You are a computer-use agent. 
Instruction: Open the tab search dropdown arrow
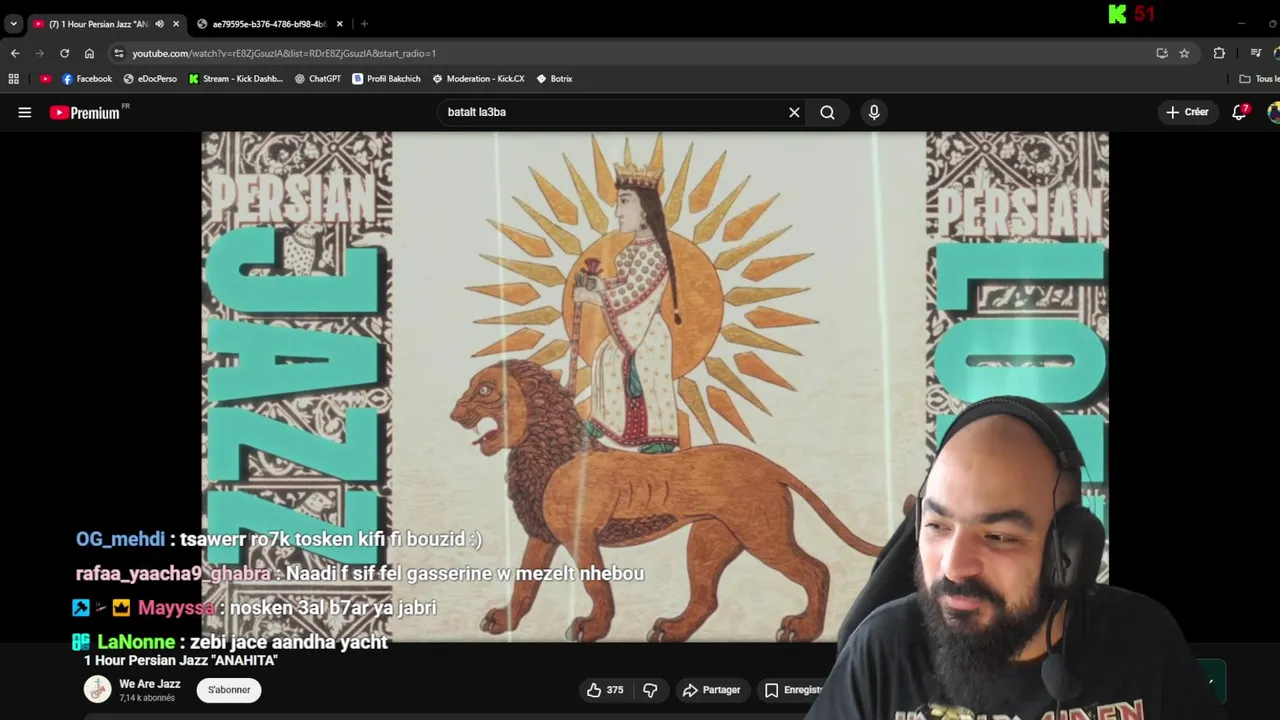[13, 23]
